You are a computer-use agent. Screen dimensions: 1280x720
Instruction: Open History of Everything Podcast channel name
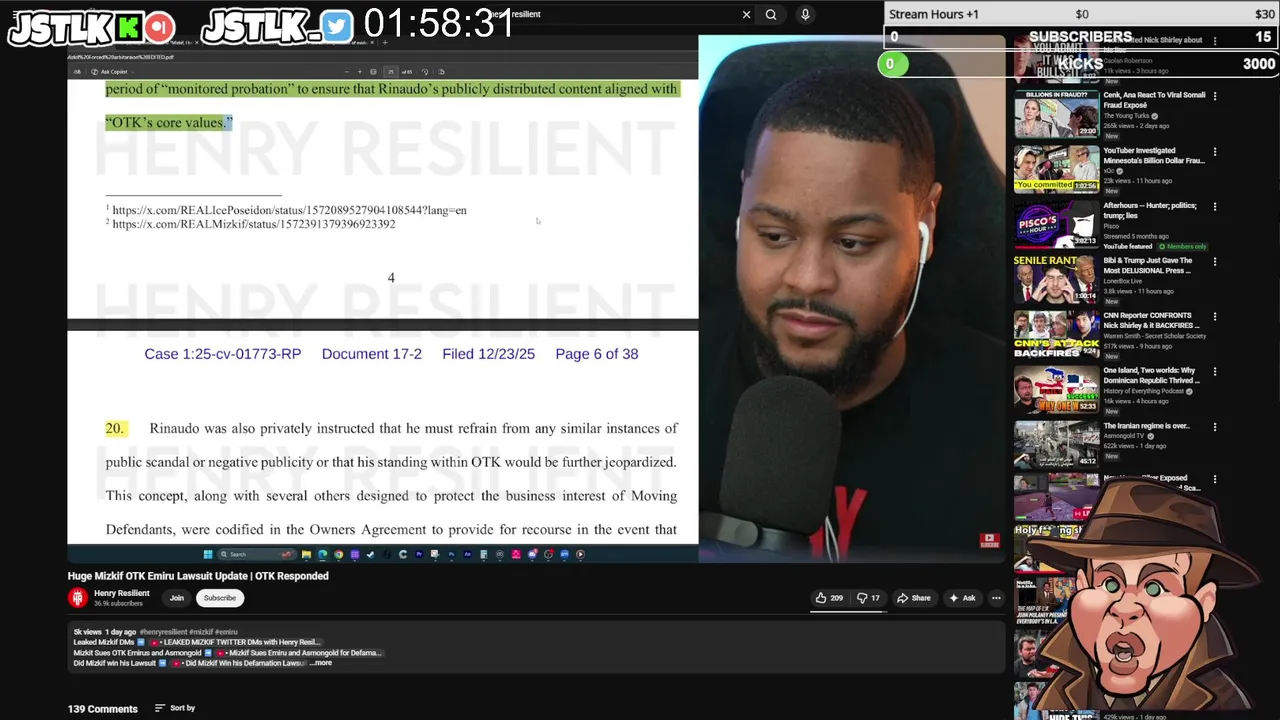click(1144, 391)
